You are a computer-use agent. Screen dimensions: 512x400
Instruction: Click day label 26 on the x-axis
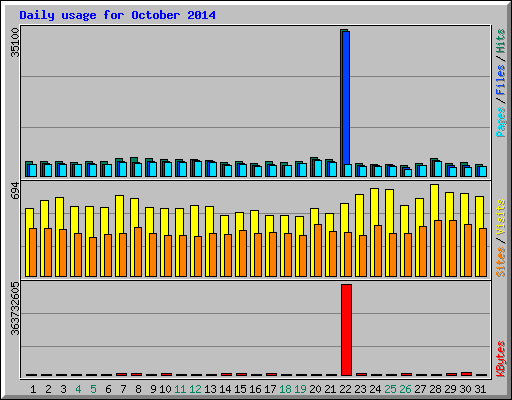405,389
